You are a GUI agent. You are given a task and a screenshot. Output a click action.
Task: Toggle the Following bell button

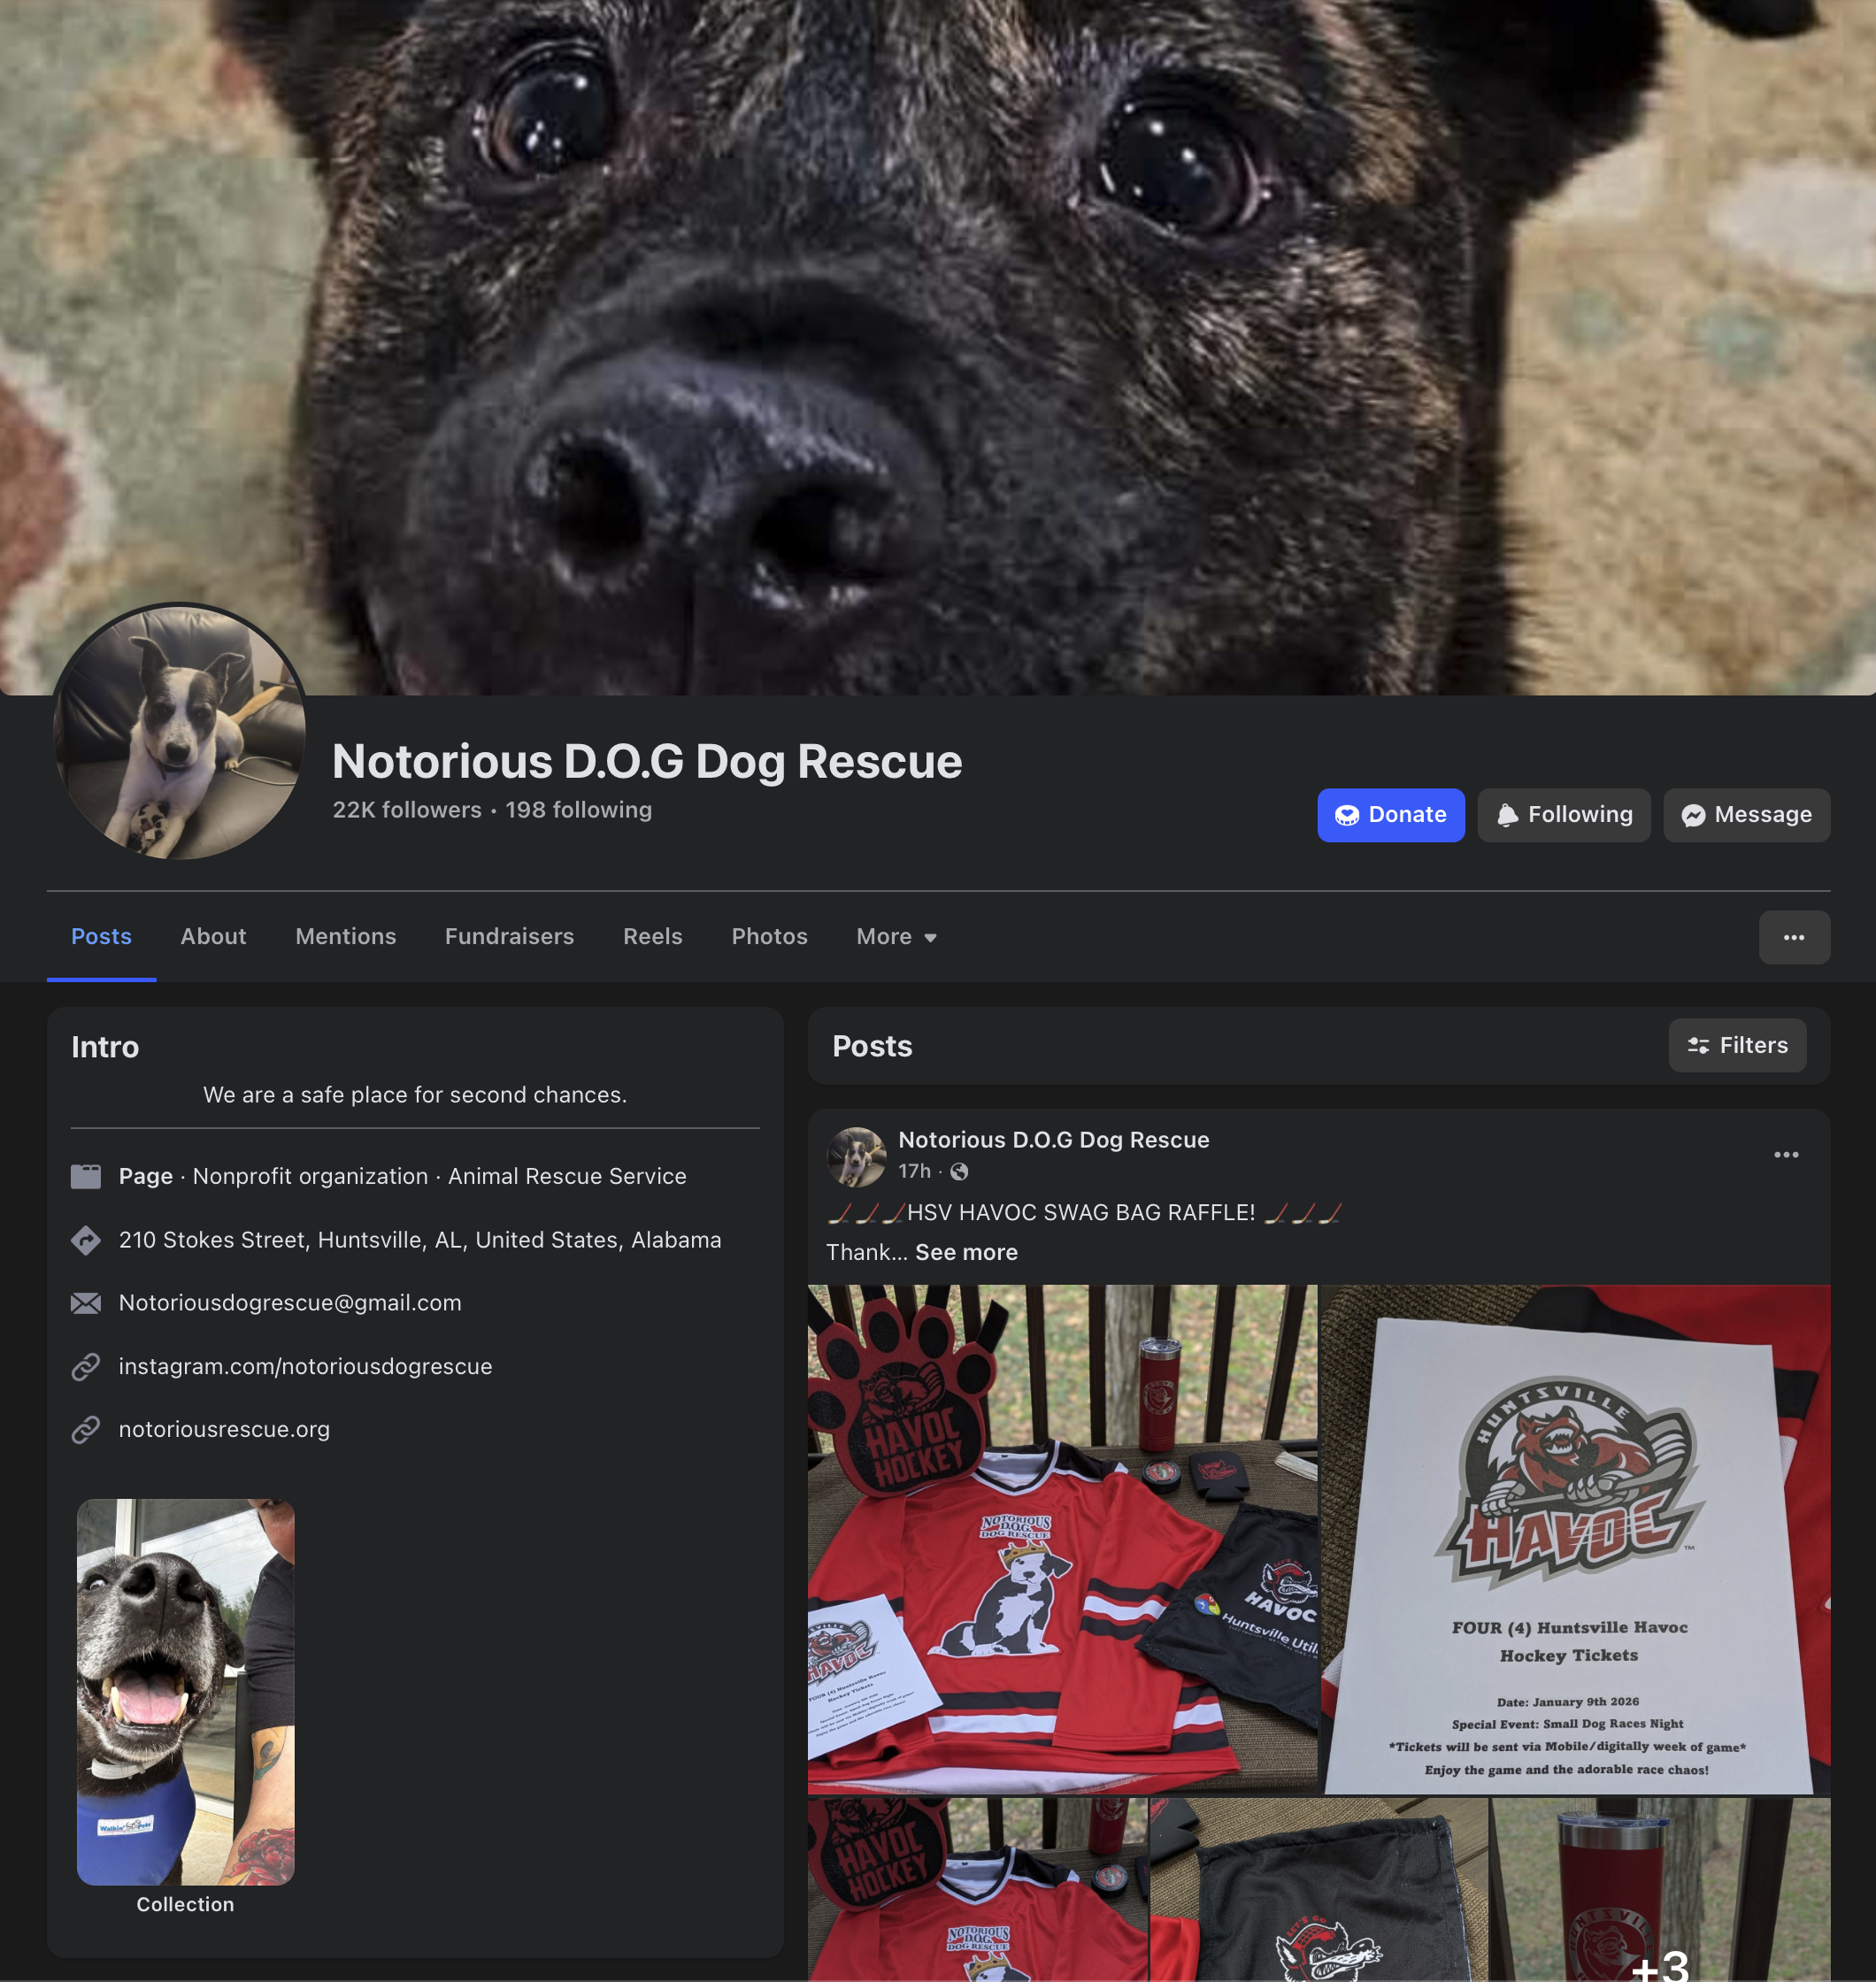(x=1563, y=815)
